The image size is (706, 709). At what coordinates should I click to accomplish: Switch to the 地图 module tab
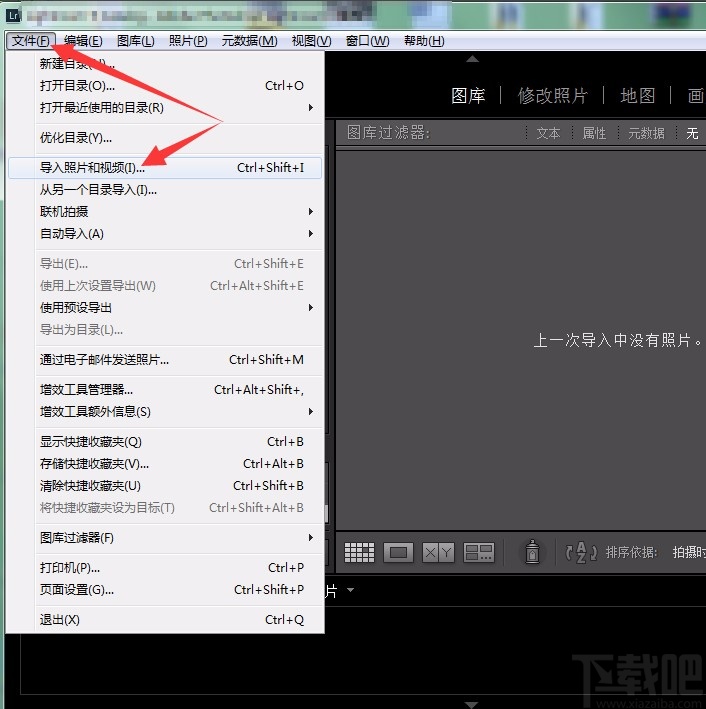638,95
